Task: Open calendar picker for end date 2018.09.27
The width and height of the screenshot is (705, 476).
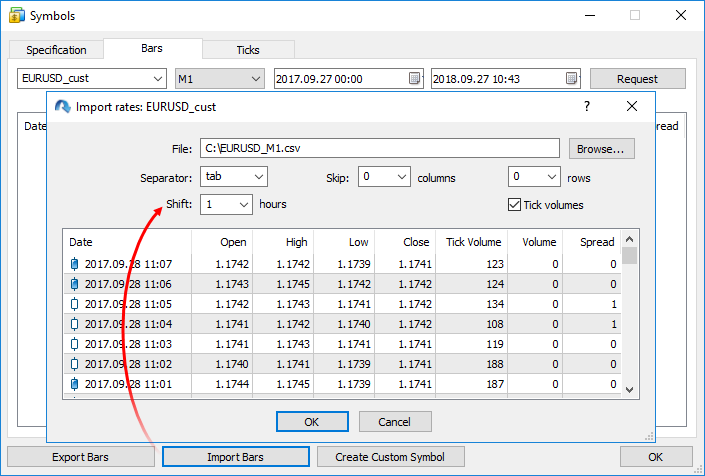Action: (571, 79)
